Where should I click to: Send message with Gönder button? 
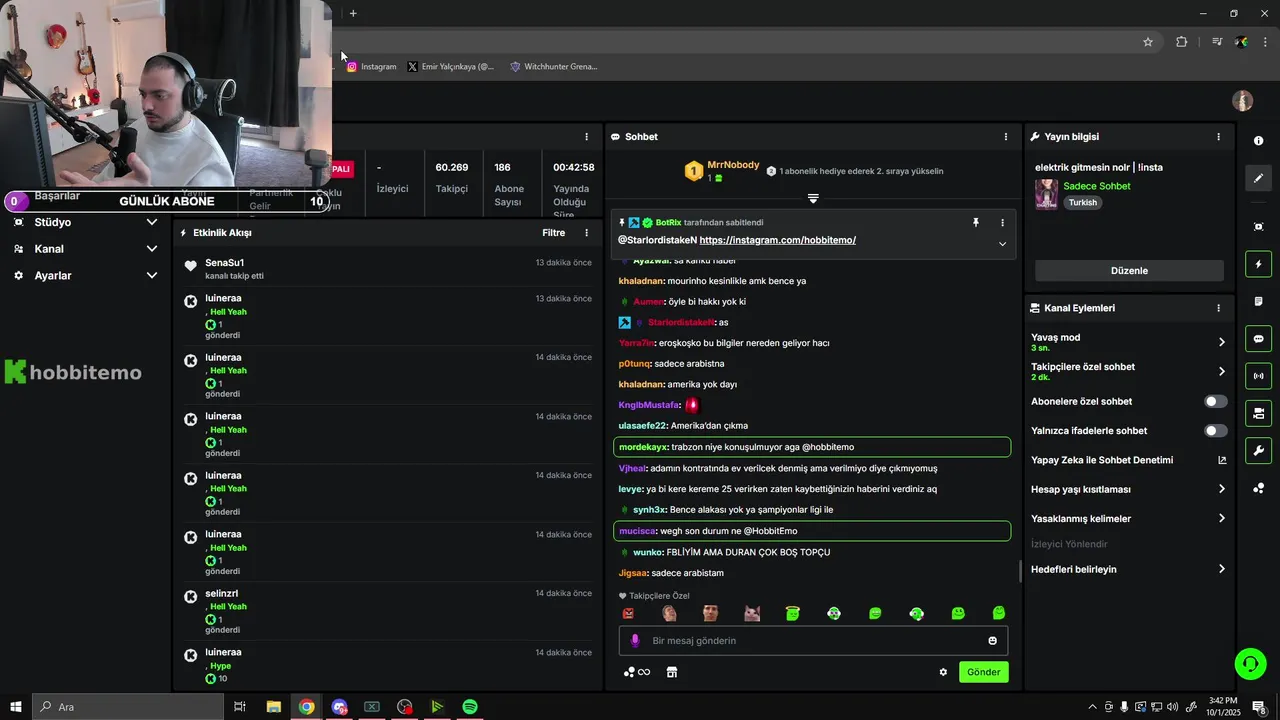pyautogui.click(x=983, y=672)
